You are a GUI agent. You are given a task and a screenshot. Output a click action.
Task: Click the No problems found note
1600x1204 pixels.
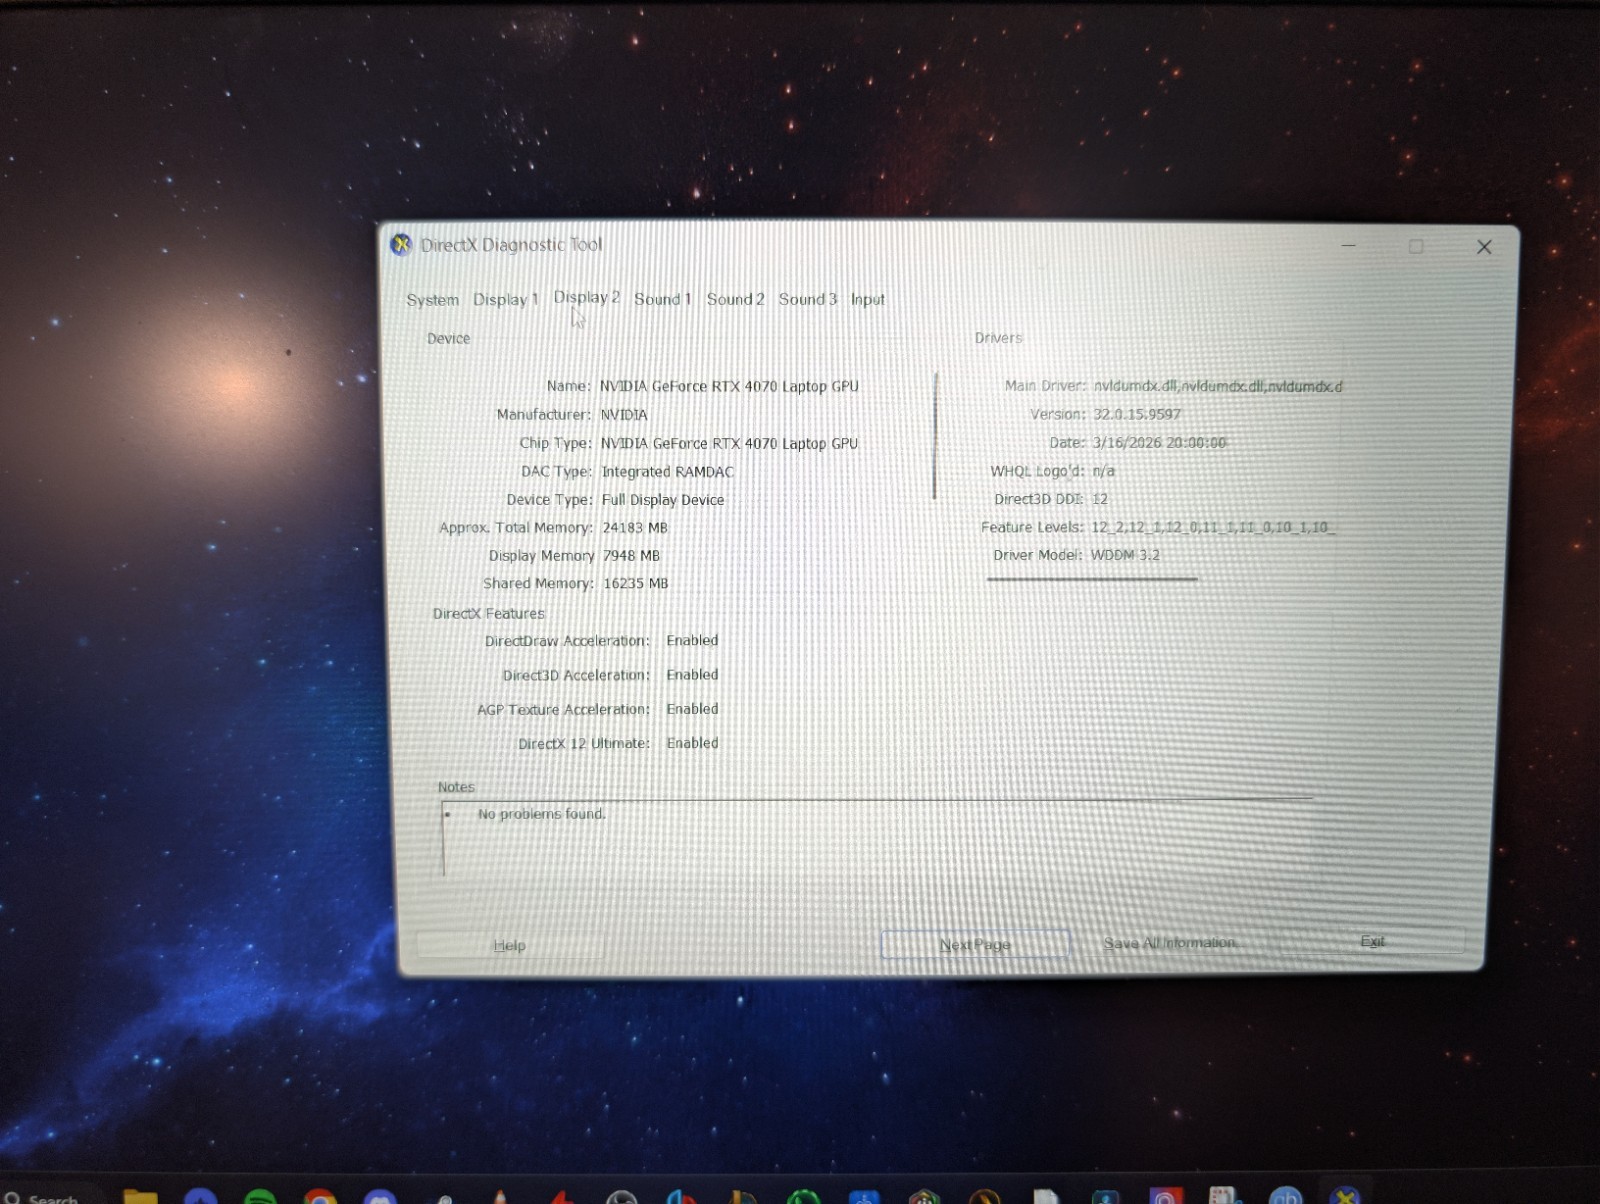tap(542, 814)
